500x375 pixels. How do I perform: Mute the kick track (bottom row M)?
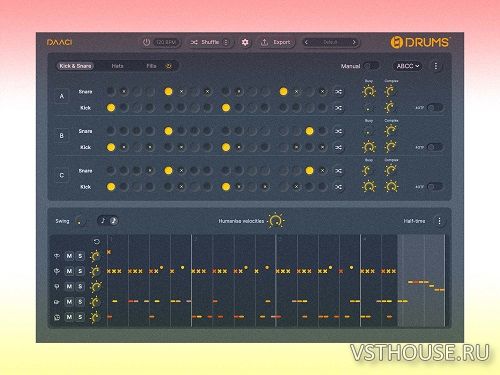tap(69, 317)
